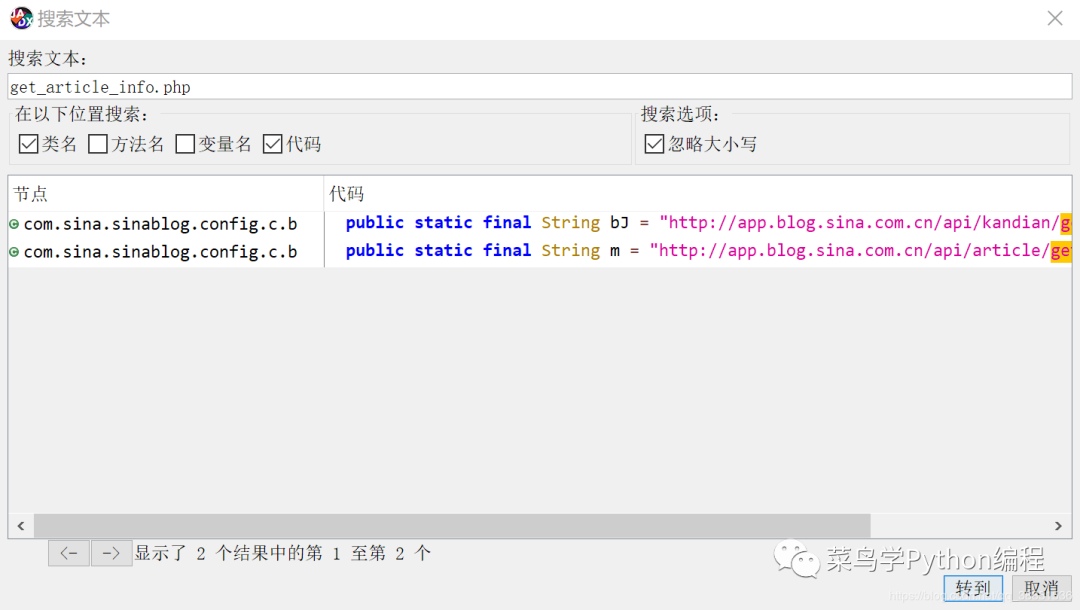Click the horizontal scrollbar right arrow
This screenshot has width=1080, height=610.
tap(1059, 526)
